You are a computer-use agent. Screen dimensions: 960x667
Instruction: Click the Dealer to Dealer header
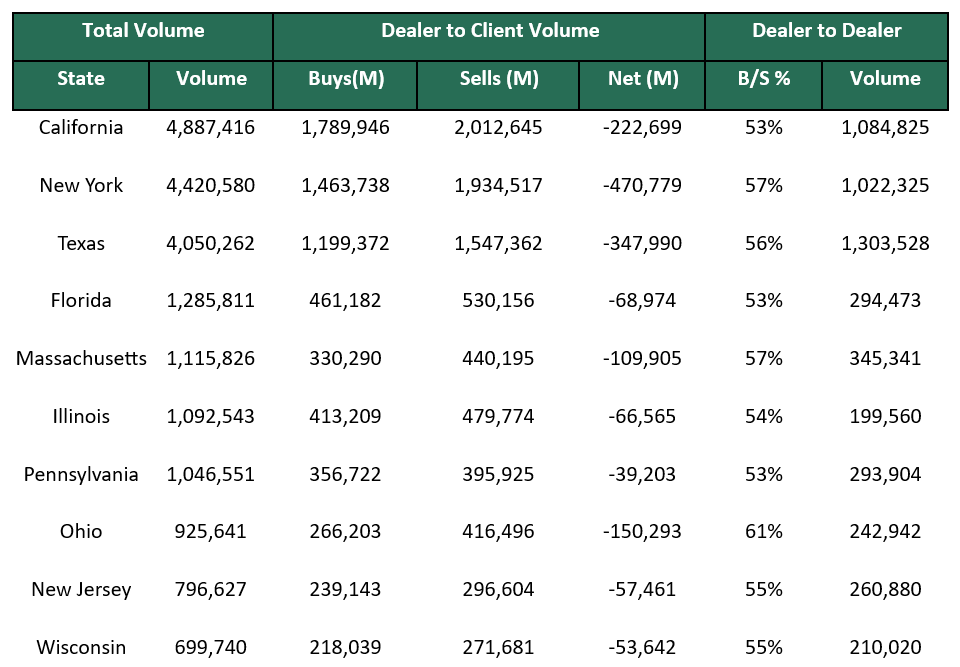pyautogui.click(x=826, y=31)
